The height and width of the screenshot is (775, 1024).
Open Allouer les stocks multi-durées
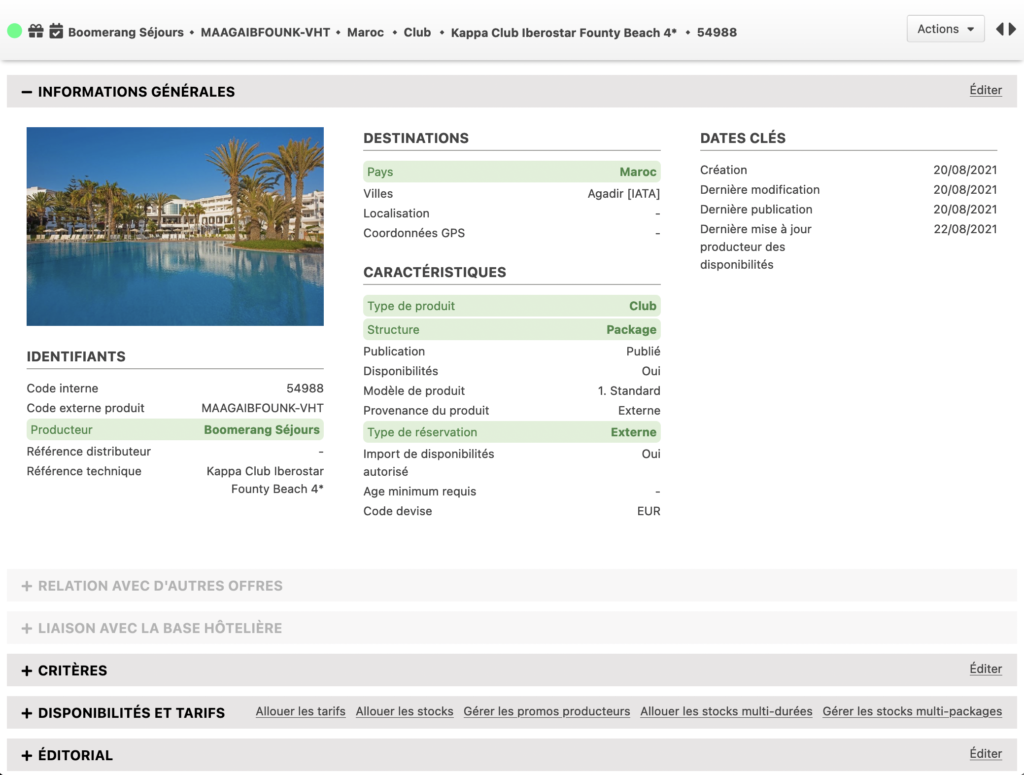click(726, 712)
